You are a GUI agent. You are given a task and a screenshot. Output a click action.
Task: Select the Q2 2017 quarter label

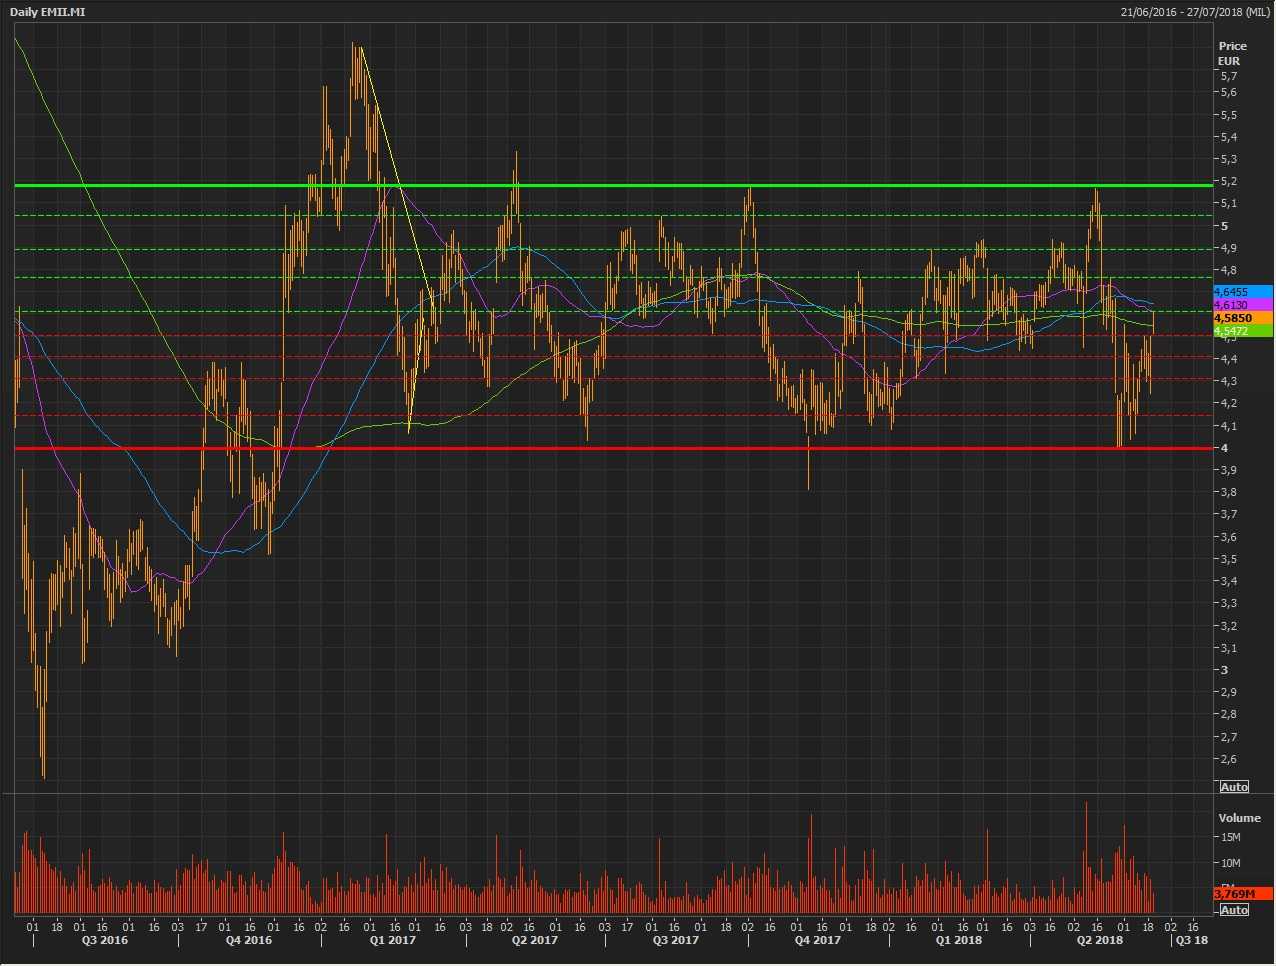coord(534,940)
